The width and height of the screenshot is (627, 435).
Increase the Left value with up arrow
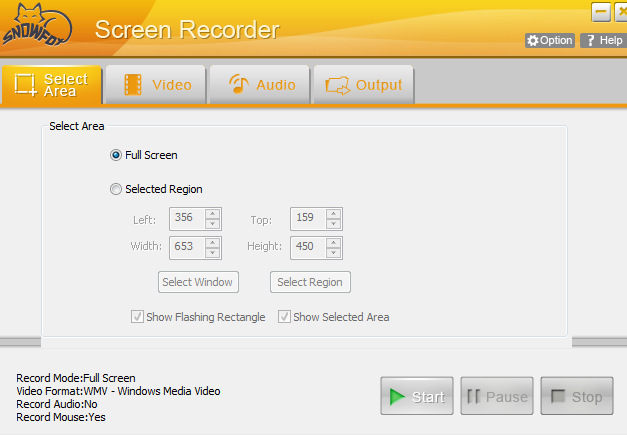213,214
